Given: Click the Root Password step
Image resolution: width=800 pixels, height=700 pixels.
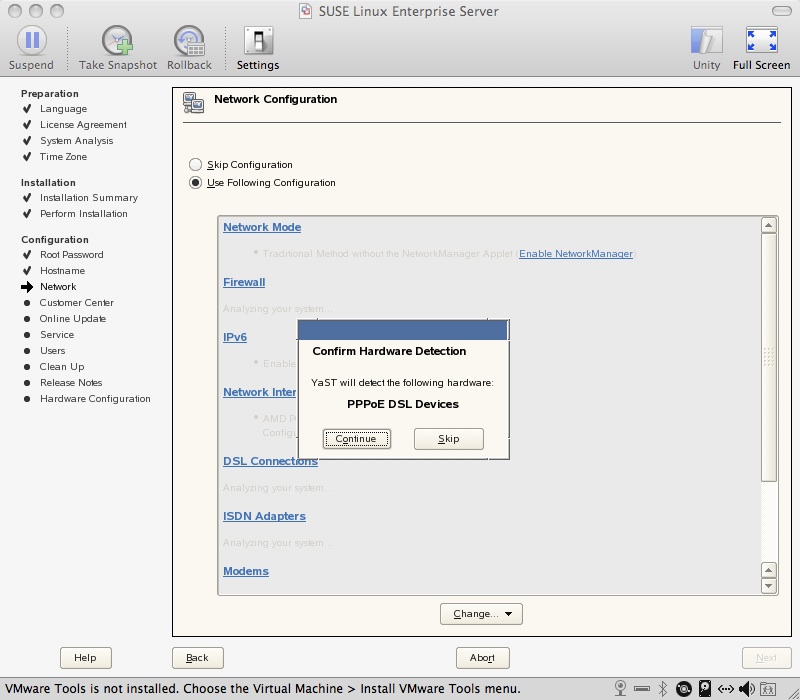Looking at the screenshot, I should click(x=71, y=255).
